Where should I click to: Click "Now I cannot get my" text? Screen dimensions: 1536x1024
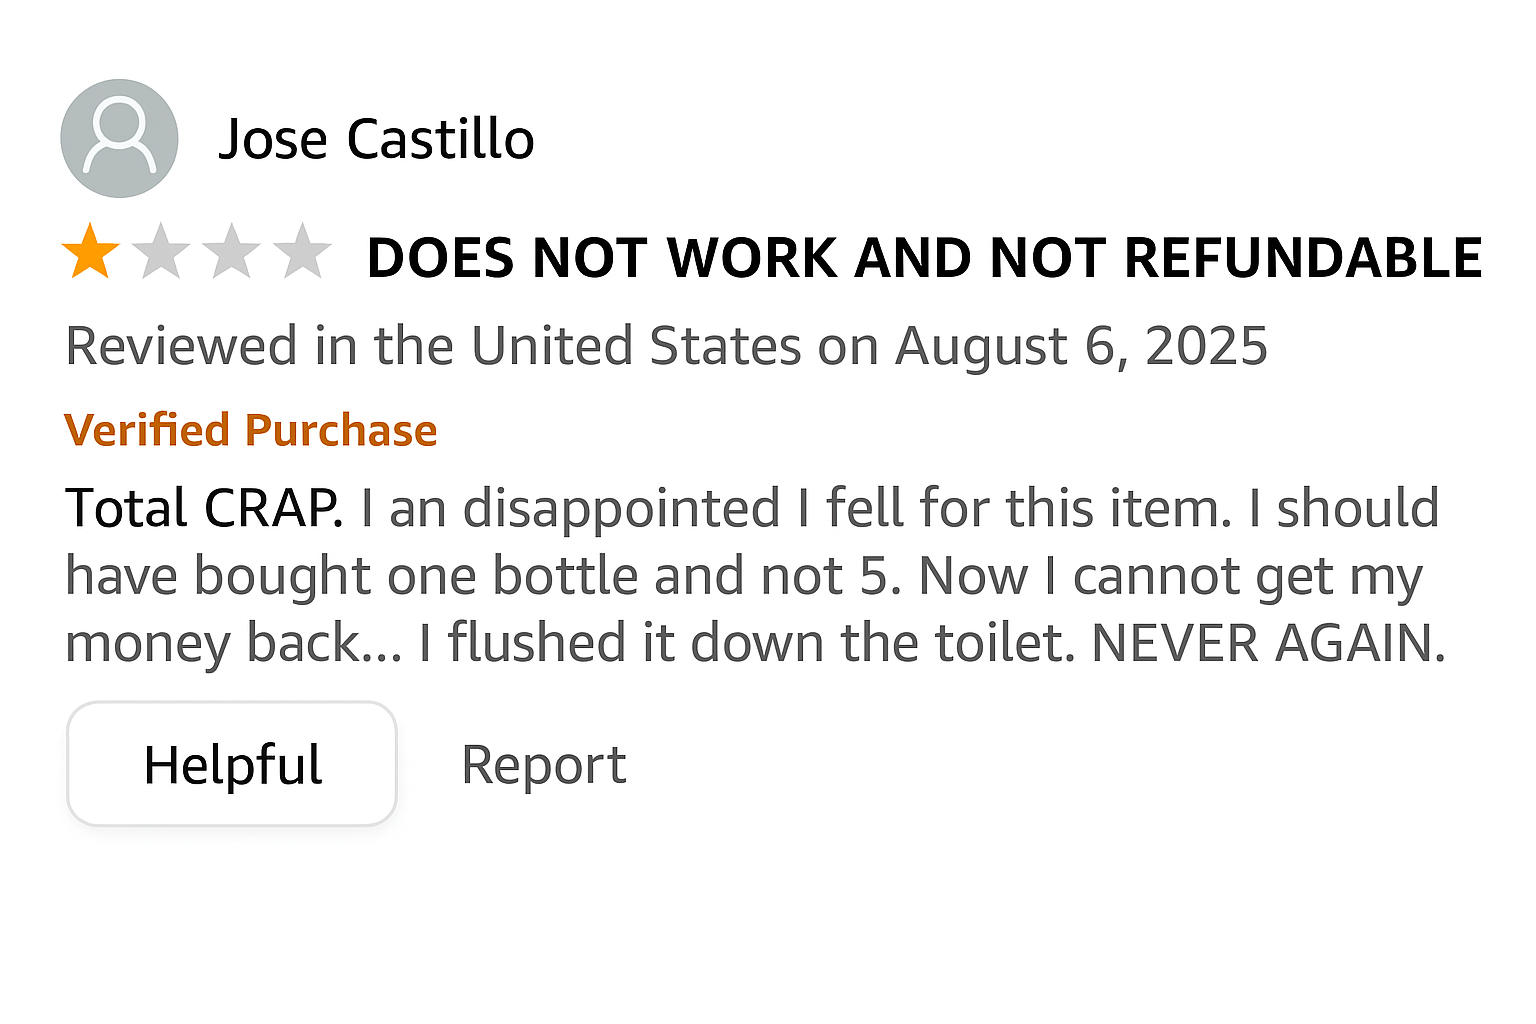(x=1170, y=576)
